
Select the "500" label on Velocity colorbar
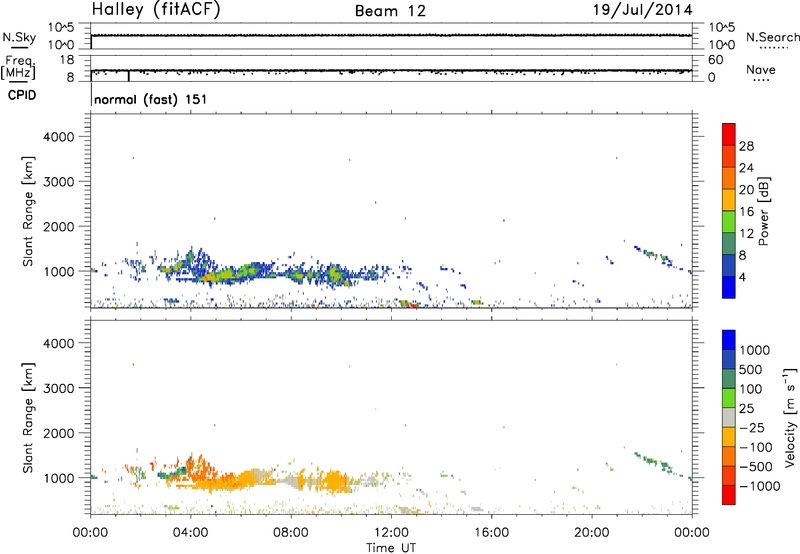(x=752, y=369)
